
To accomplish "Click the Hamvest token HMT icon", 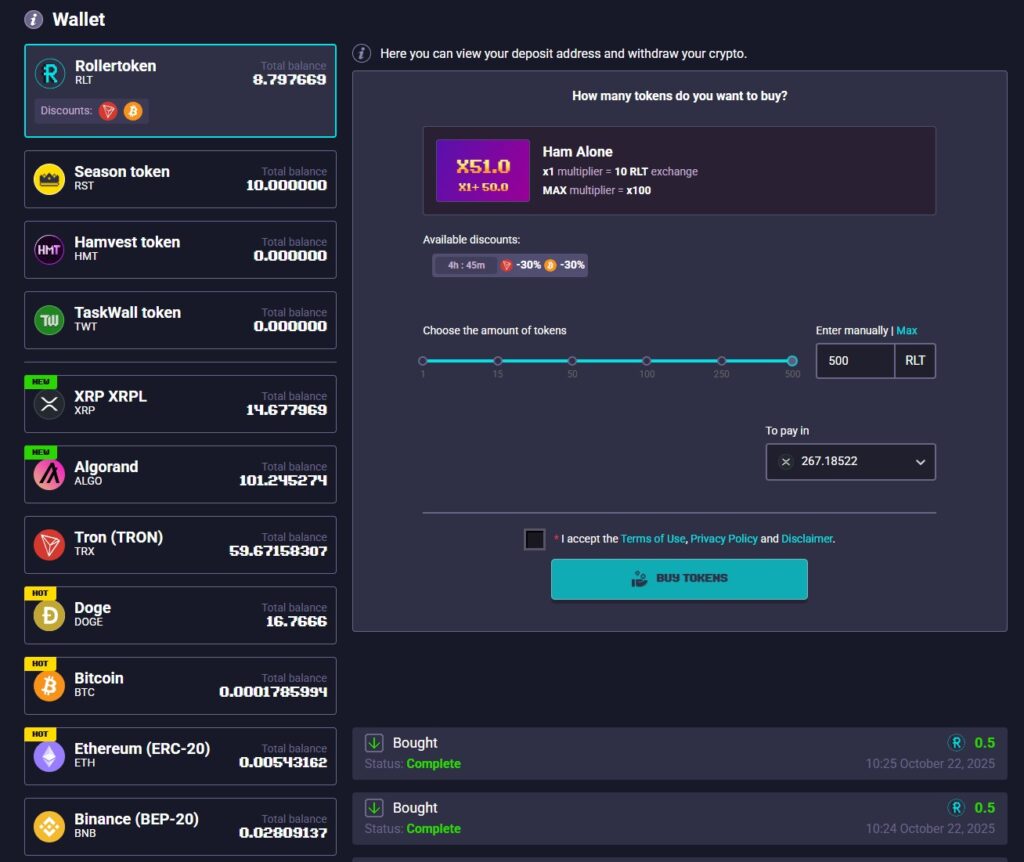I will 49,250.
